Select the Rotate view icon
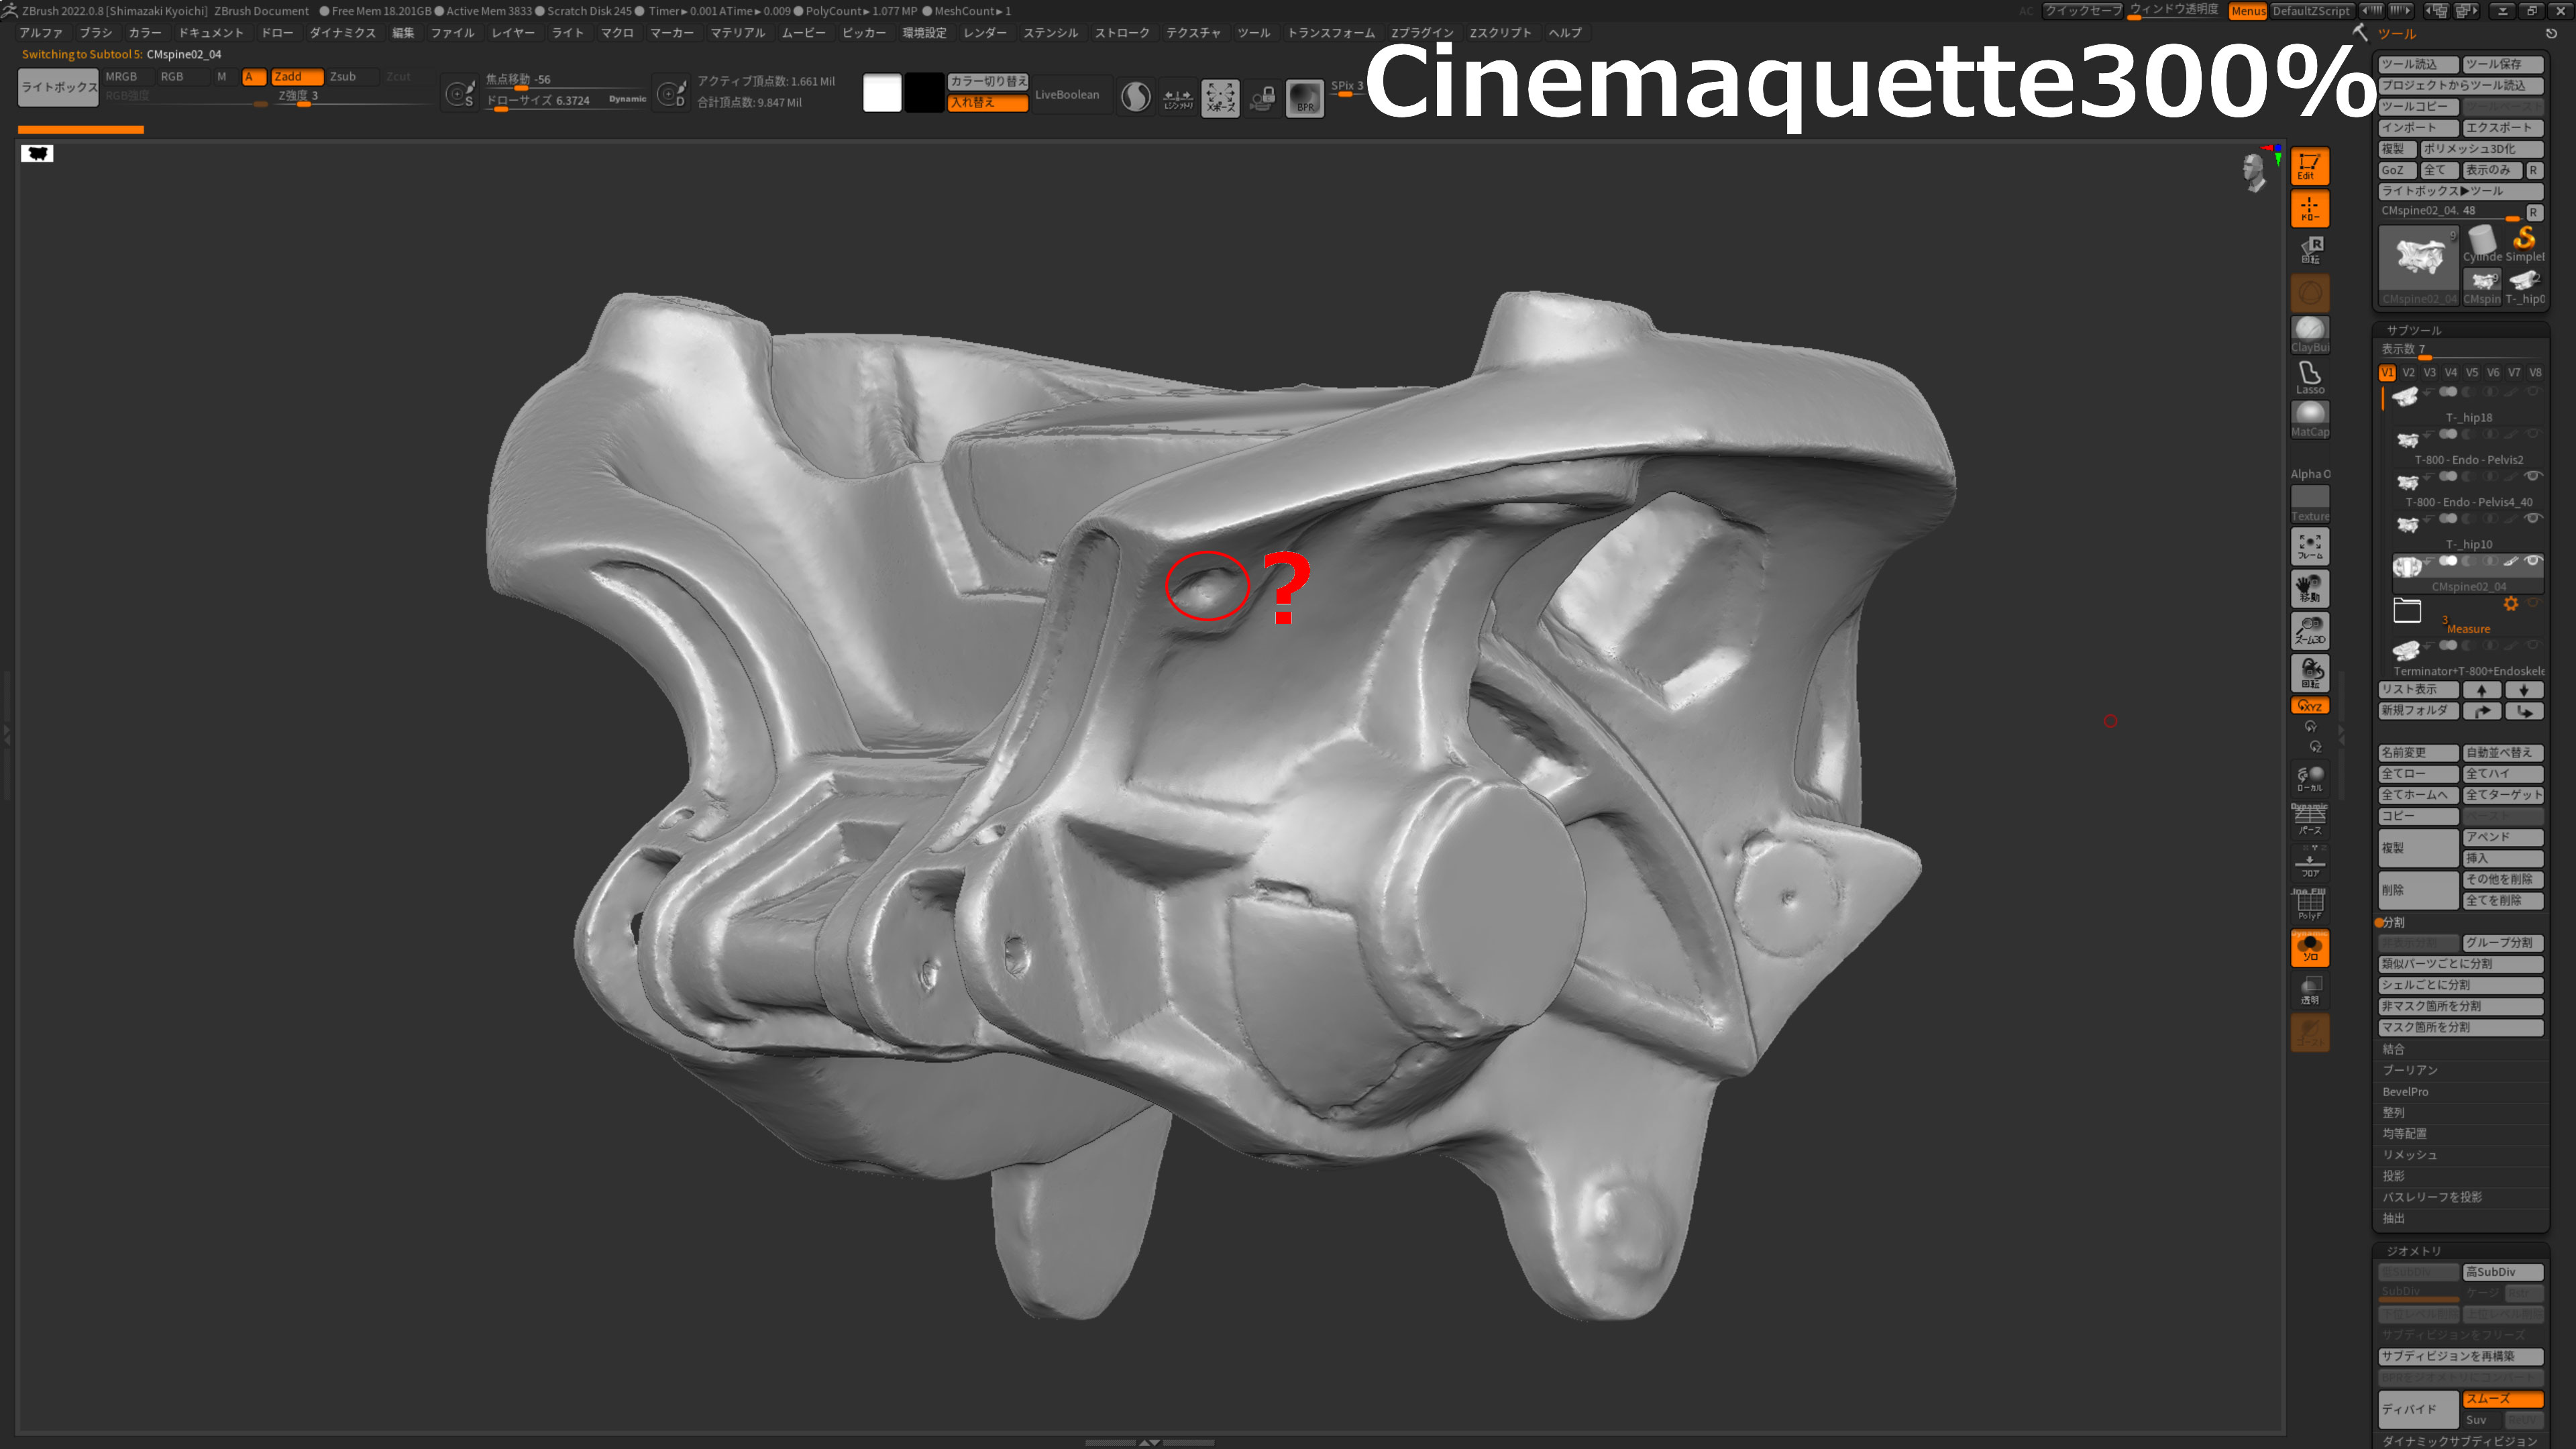This screenshot has height=1449, width=2576. coord(2309,672)
